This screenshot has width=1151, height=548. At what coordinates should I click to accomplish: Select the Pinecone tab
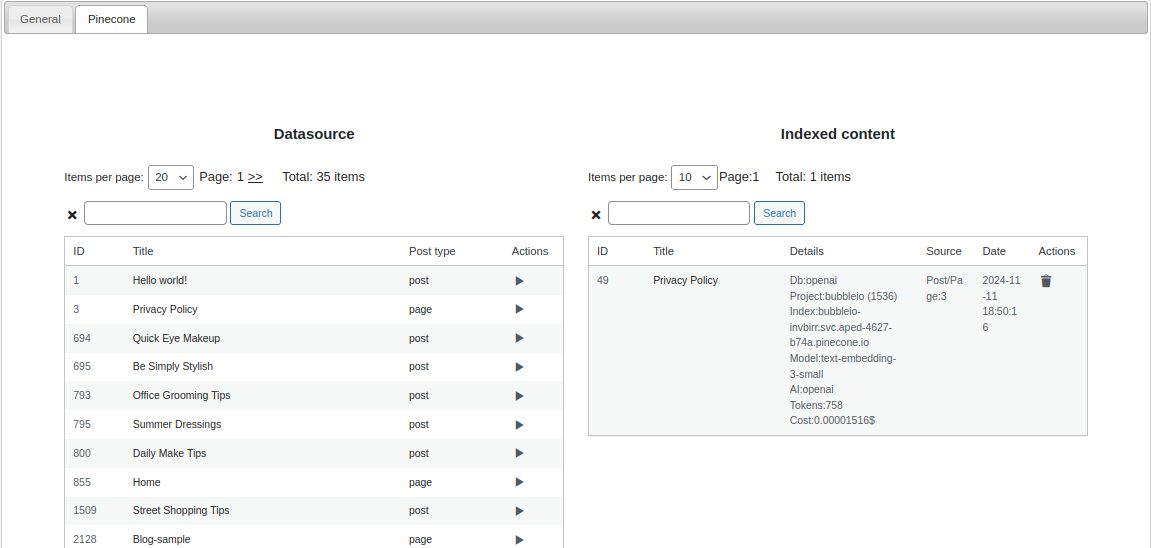click(x=111, y=19)
